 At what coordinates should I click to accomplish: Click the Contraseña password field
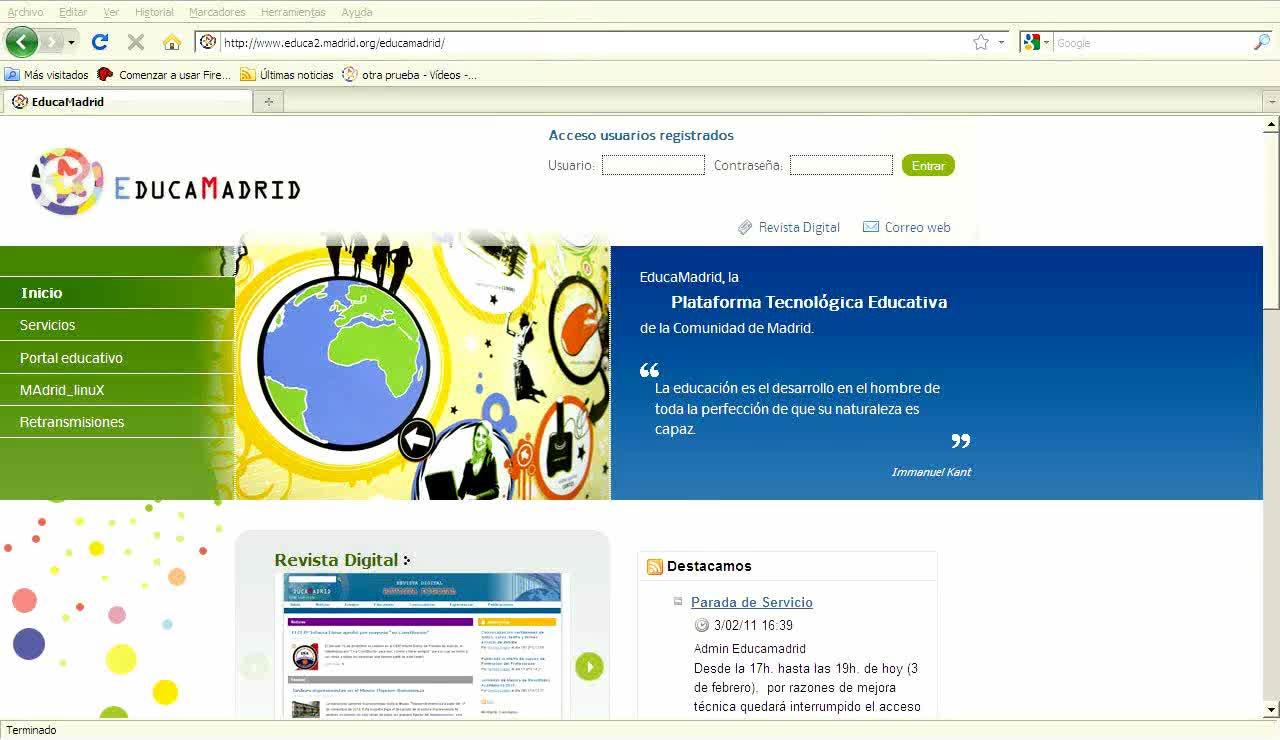click(x=841, y=165)
